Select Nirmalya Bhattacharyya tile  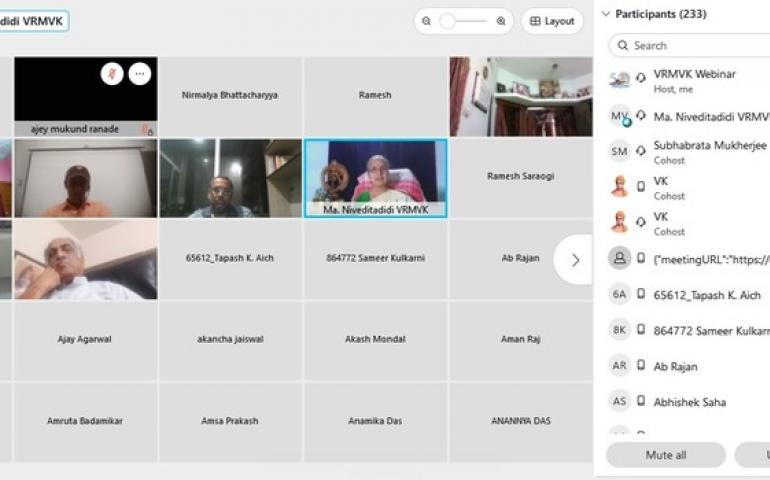[230, 96]
